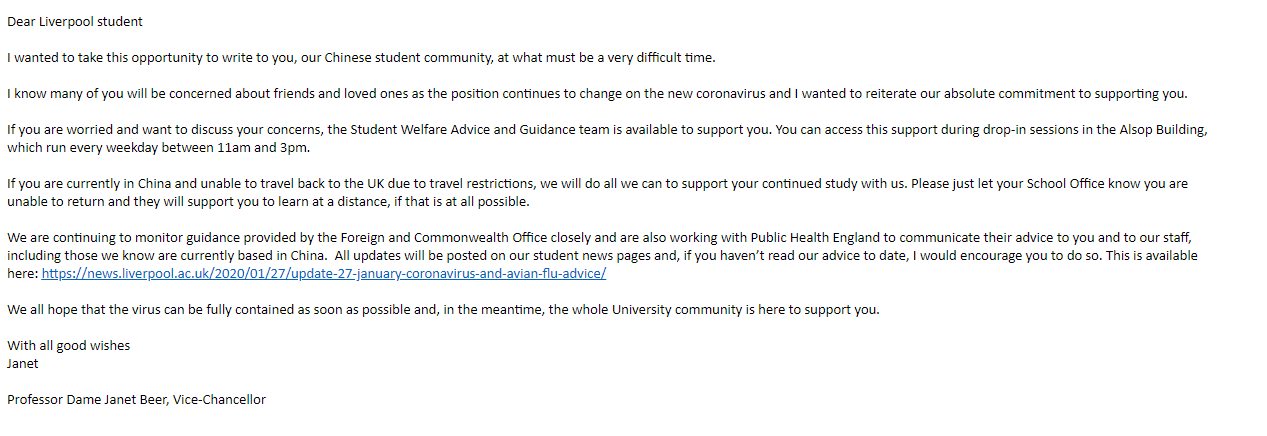Click the "Janet" signature line

click(x=23, y=363)
